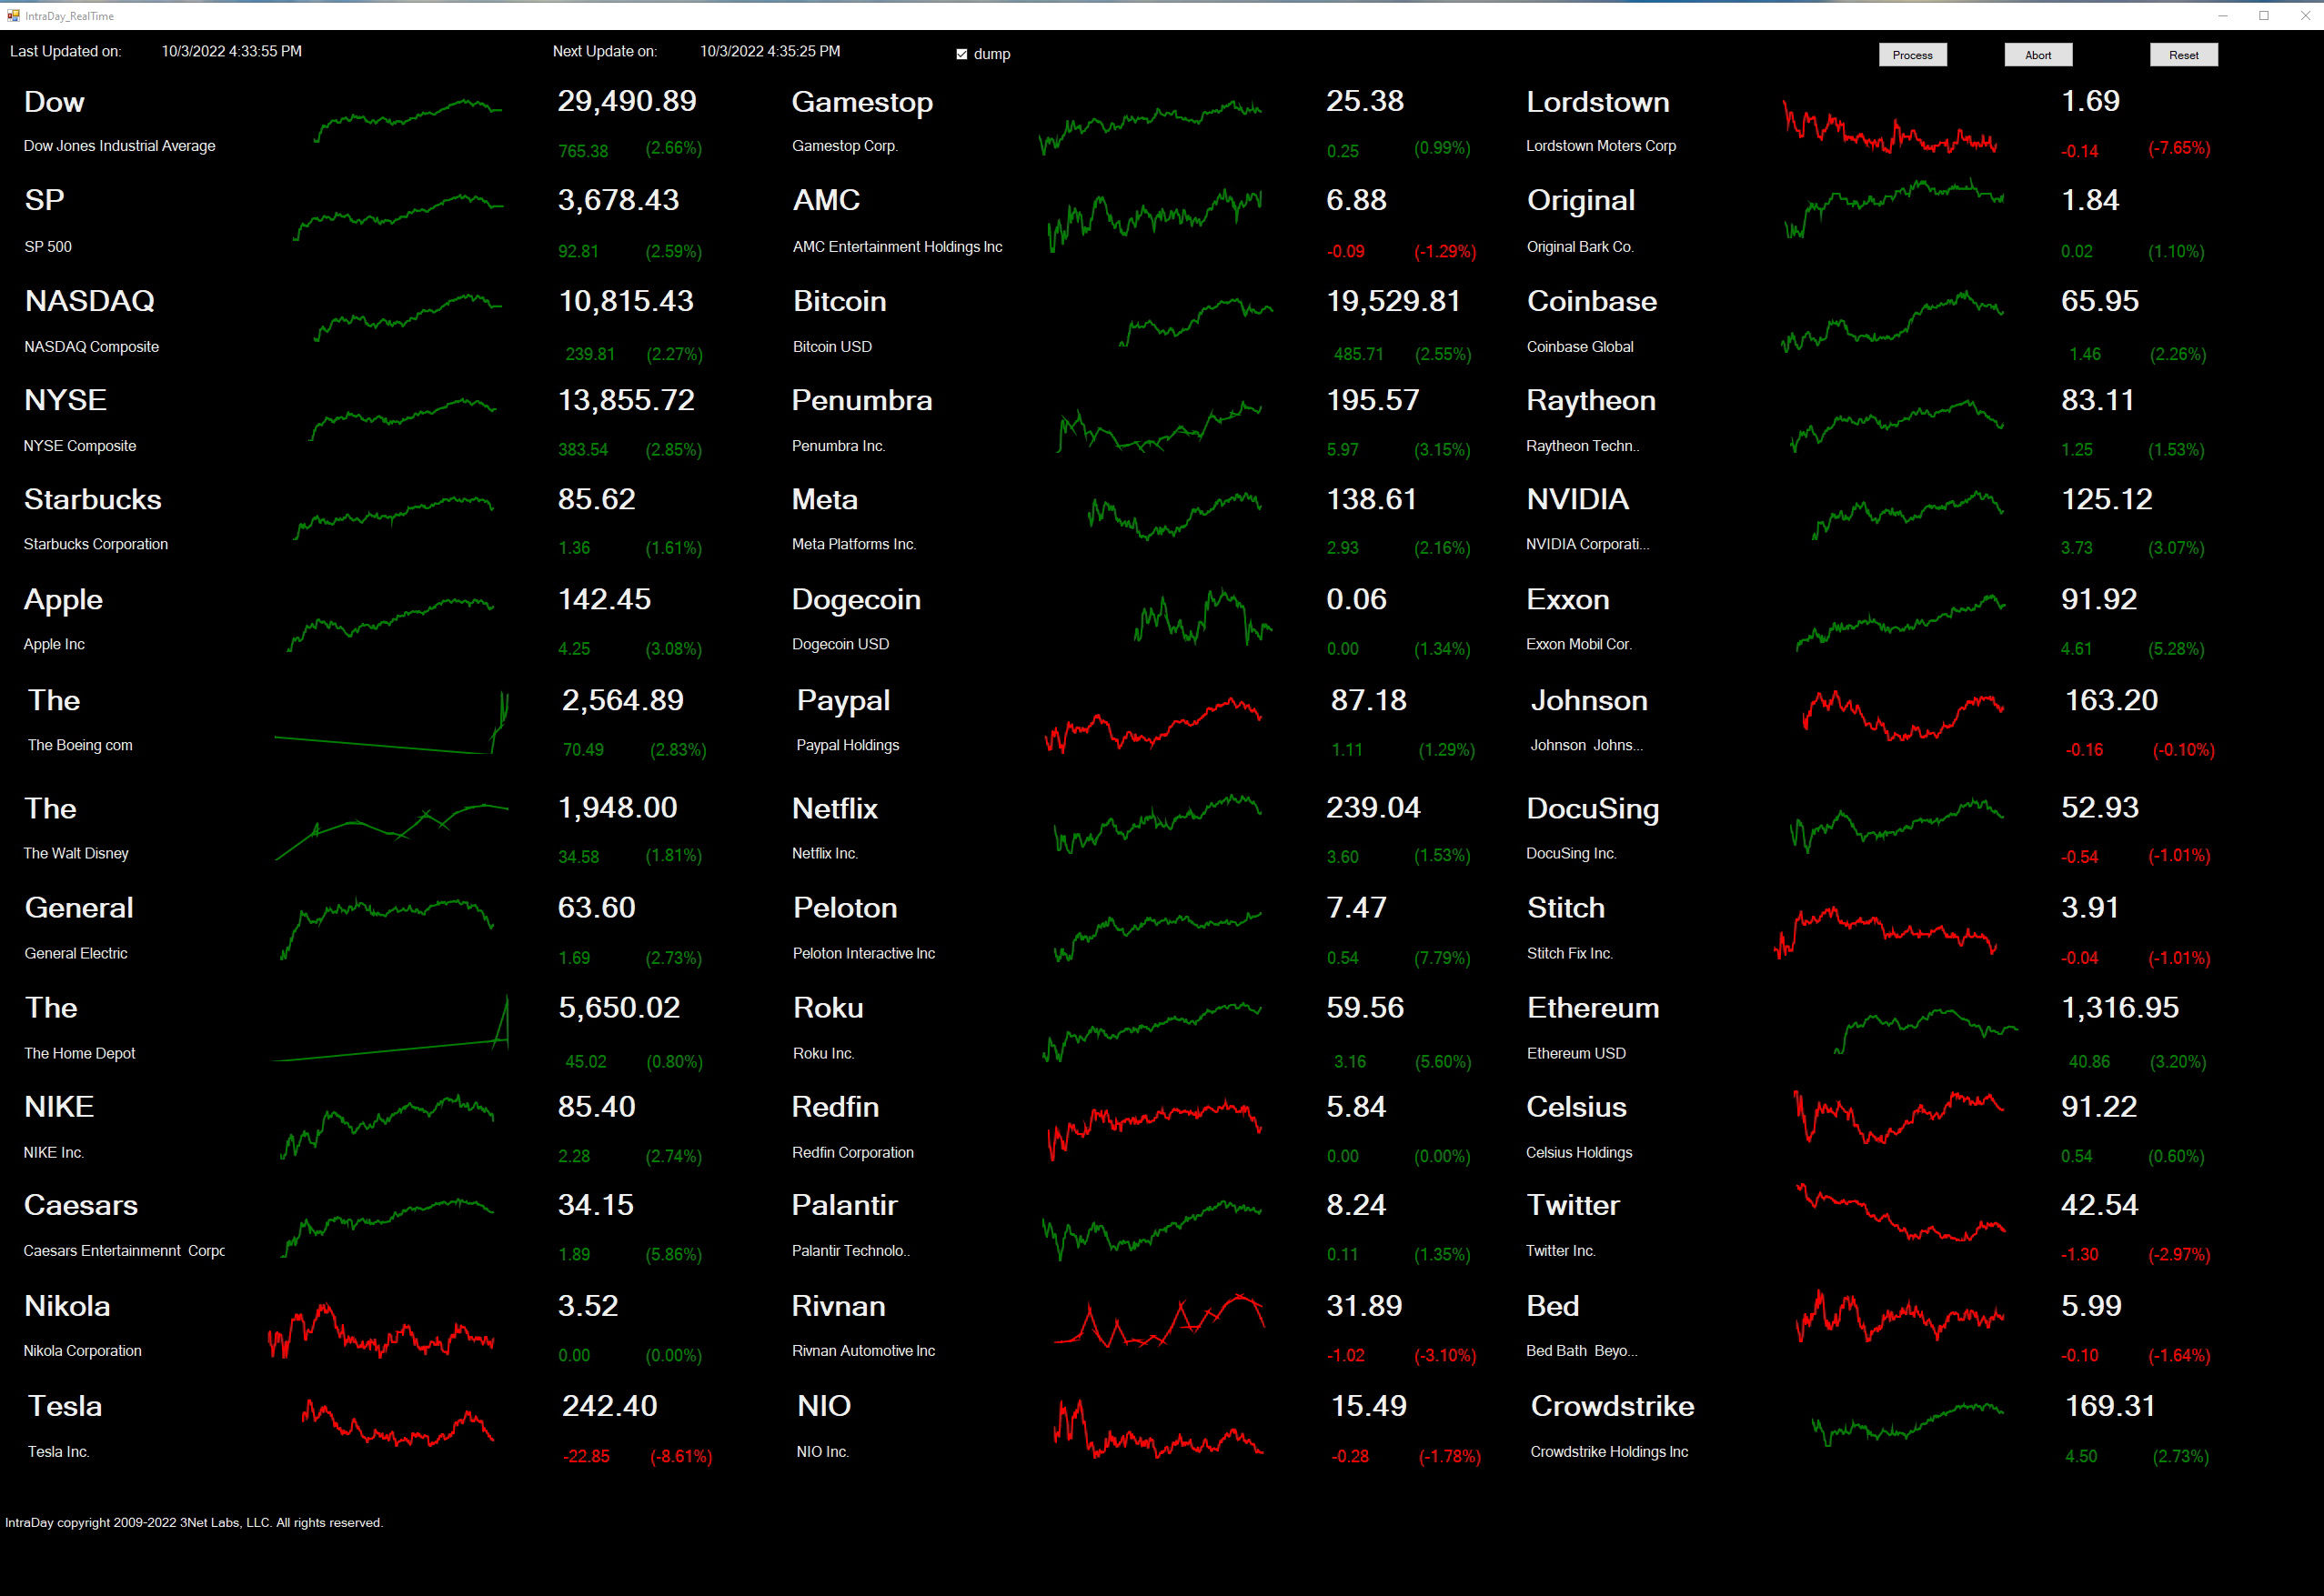Maximize the IntraDay window
Viewport: 2324px width, 1596px height.
point(2263,15)
